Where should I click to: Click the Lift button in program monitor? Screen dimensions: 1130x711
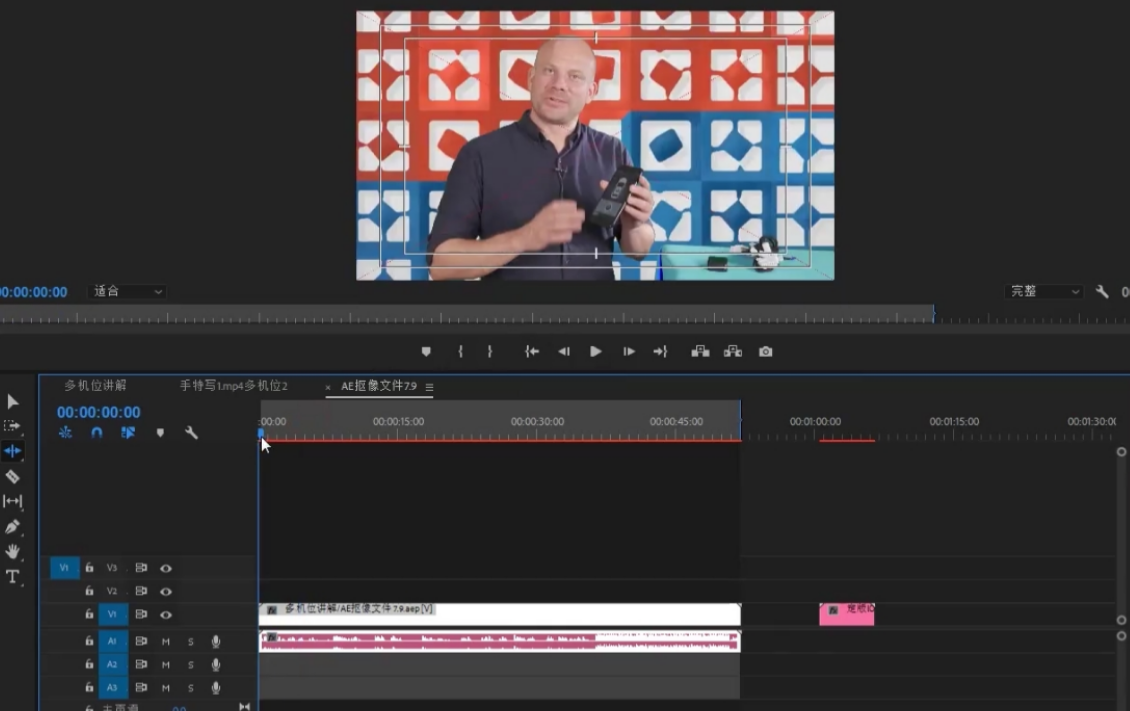(x=700, y=352)
